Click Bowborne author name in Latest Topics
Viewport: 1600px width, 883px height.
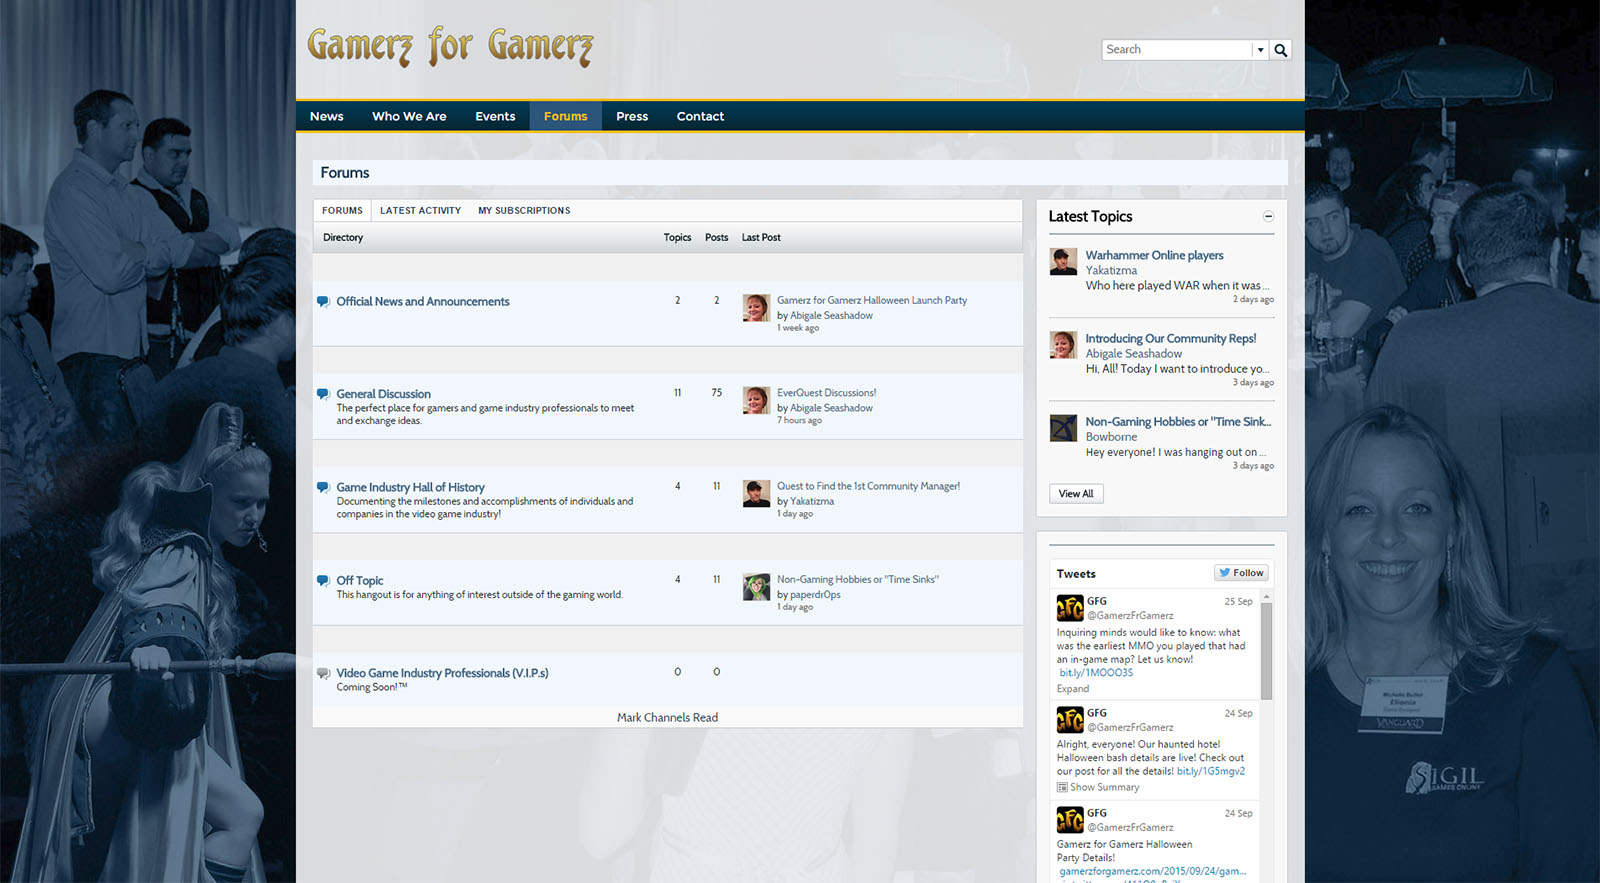[x=1111, y=436]
